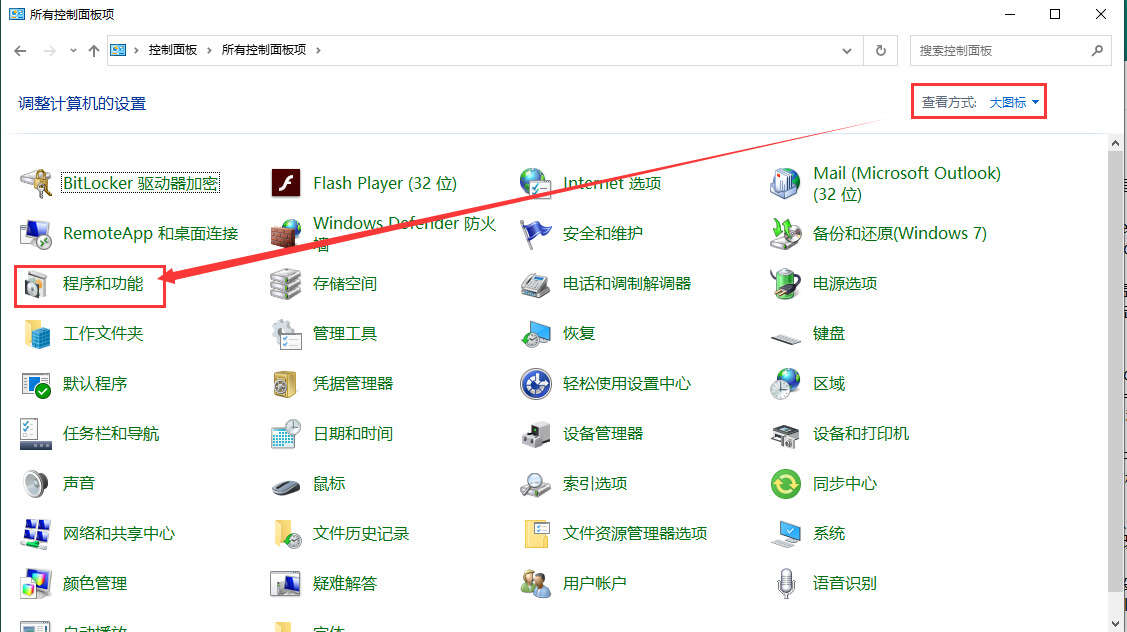Viewport: 1127px width, 632px height.
Task: Open the Internet 选项 globe icon
Action: pyautogui.click(x=535, y=183)
